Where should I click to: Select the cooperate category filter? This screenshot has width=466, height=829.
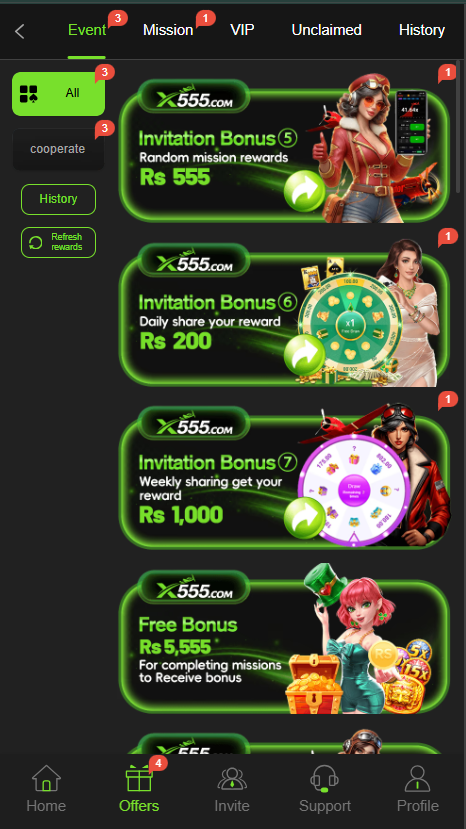pyautogui.click(x=58, y=149)
